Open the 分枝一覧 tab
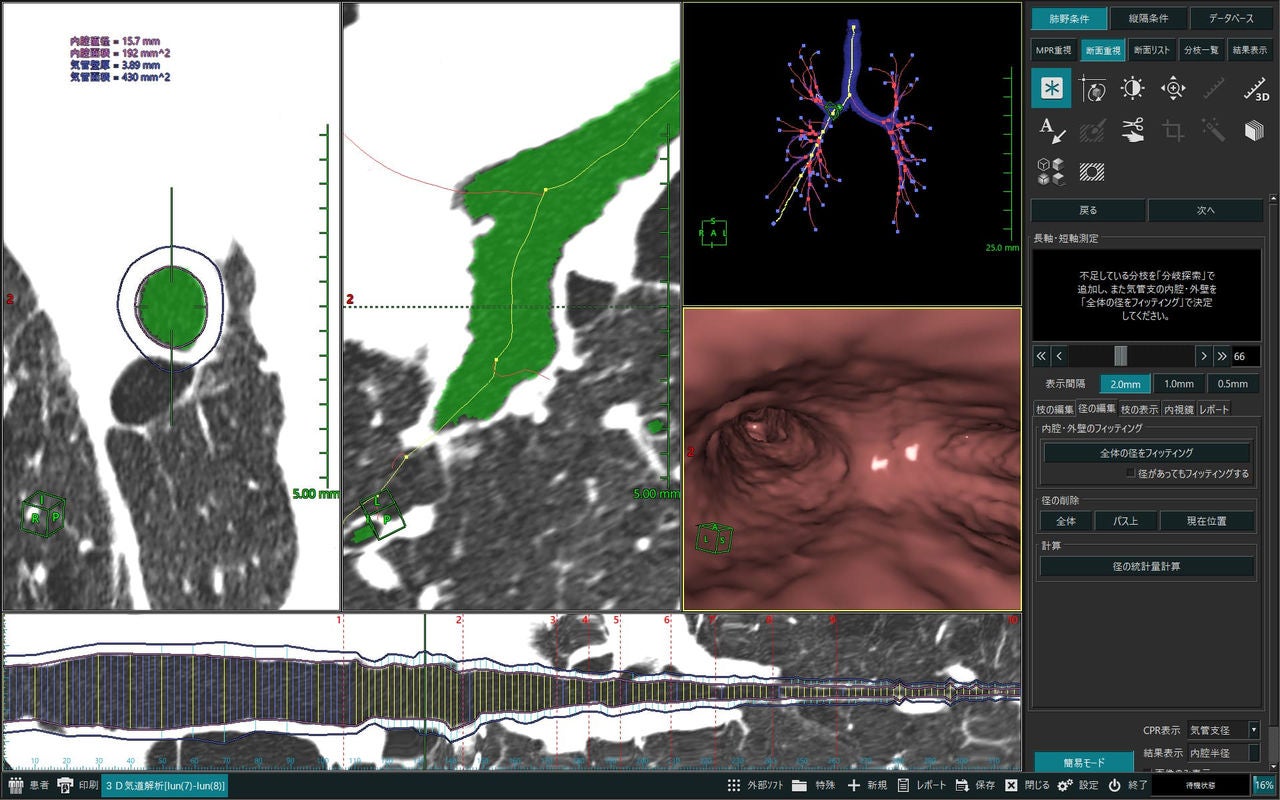 [1201, 49]
